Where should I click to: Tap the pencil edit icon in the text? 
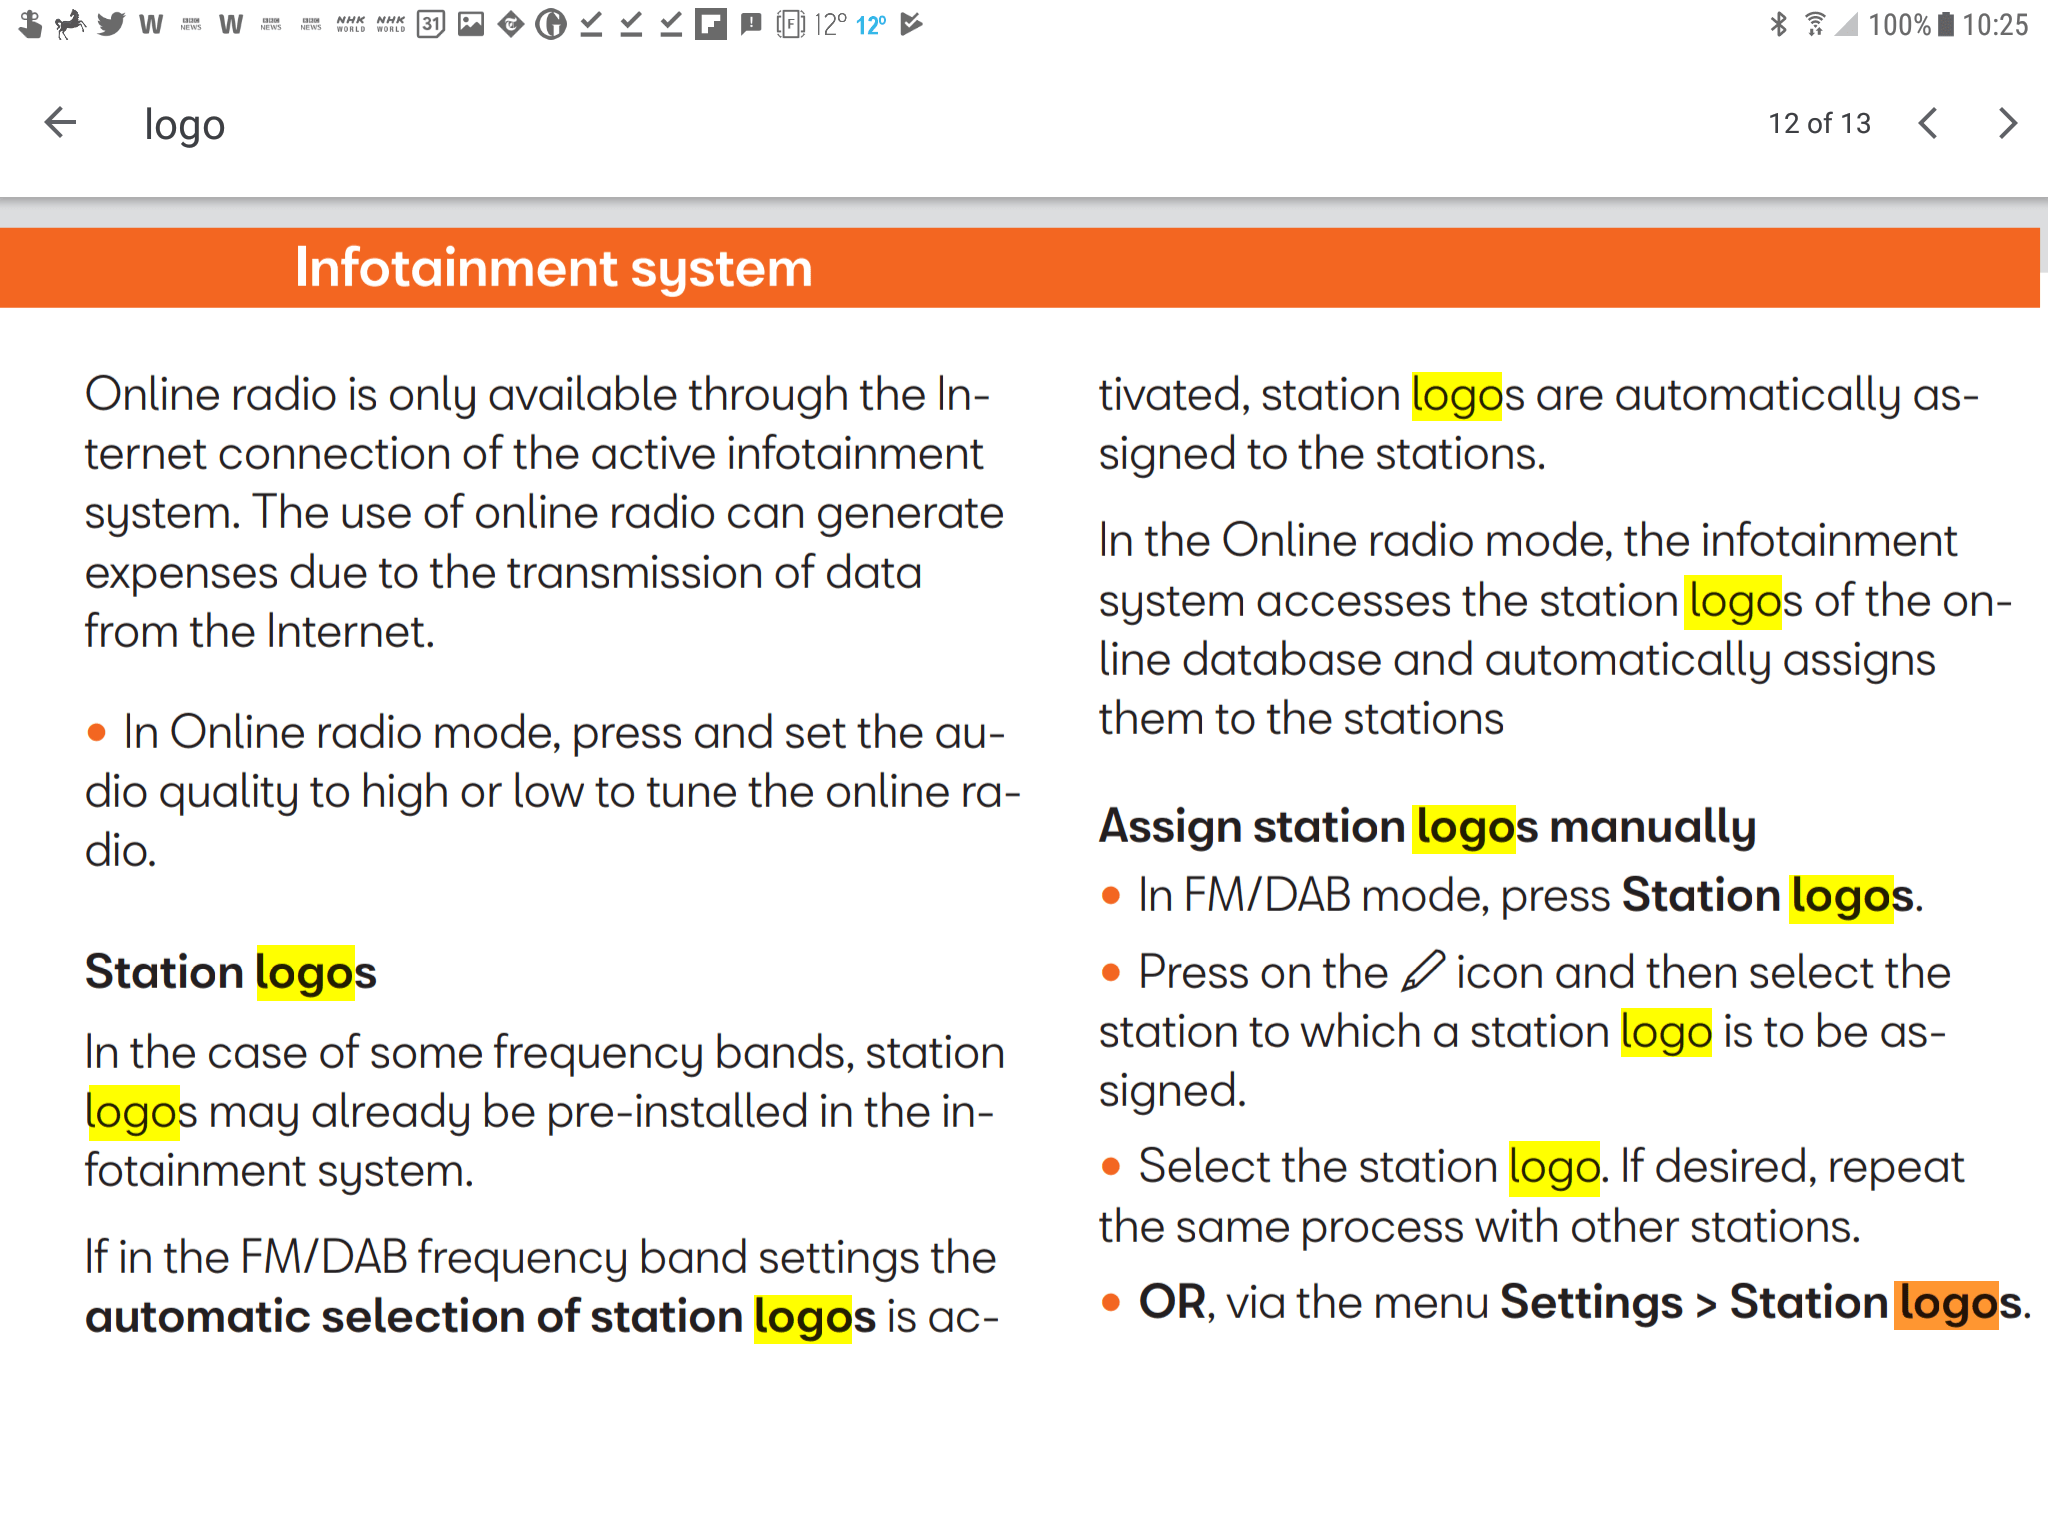point(1422,971)
